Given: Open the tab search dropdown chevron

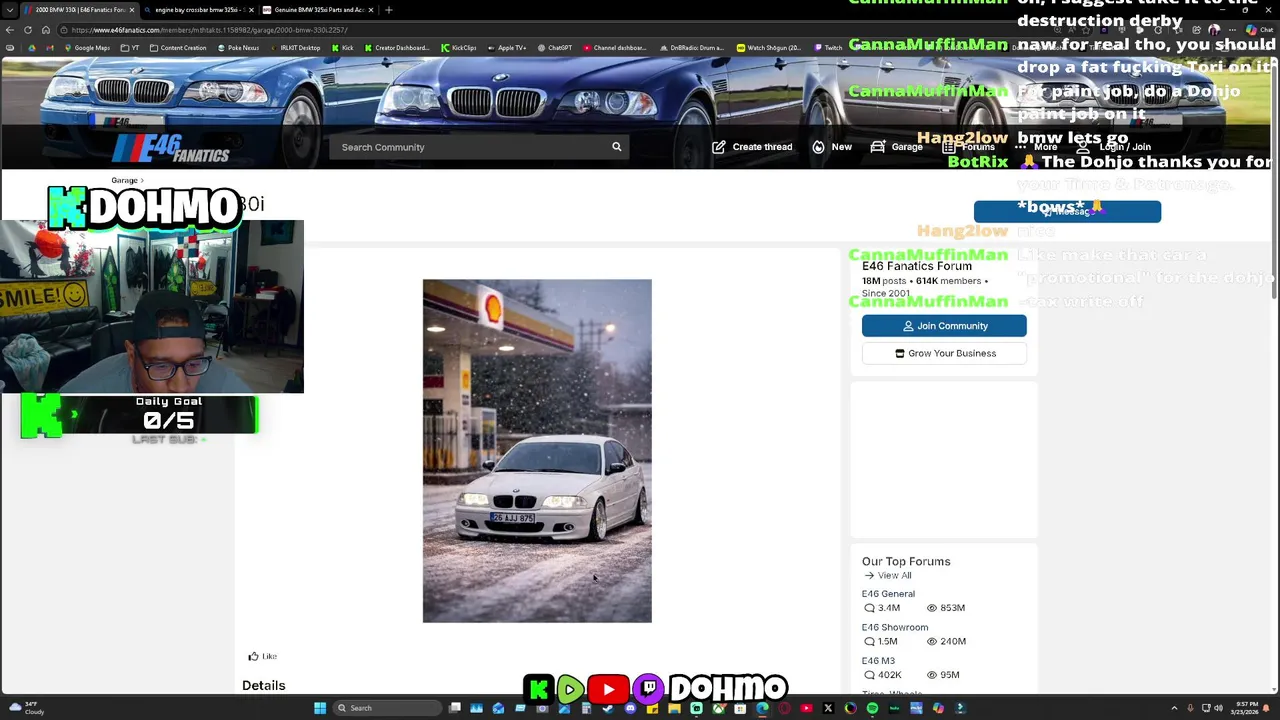Looking at the screenshot, I should coord(10,10).
